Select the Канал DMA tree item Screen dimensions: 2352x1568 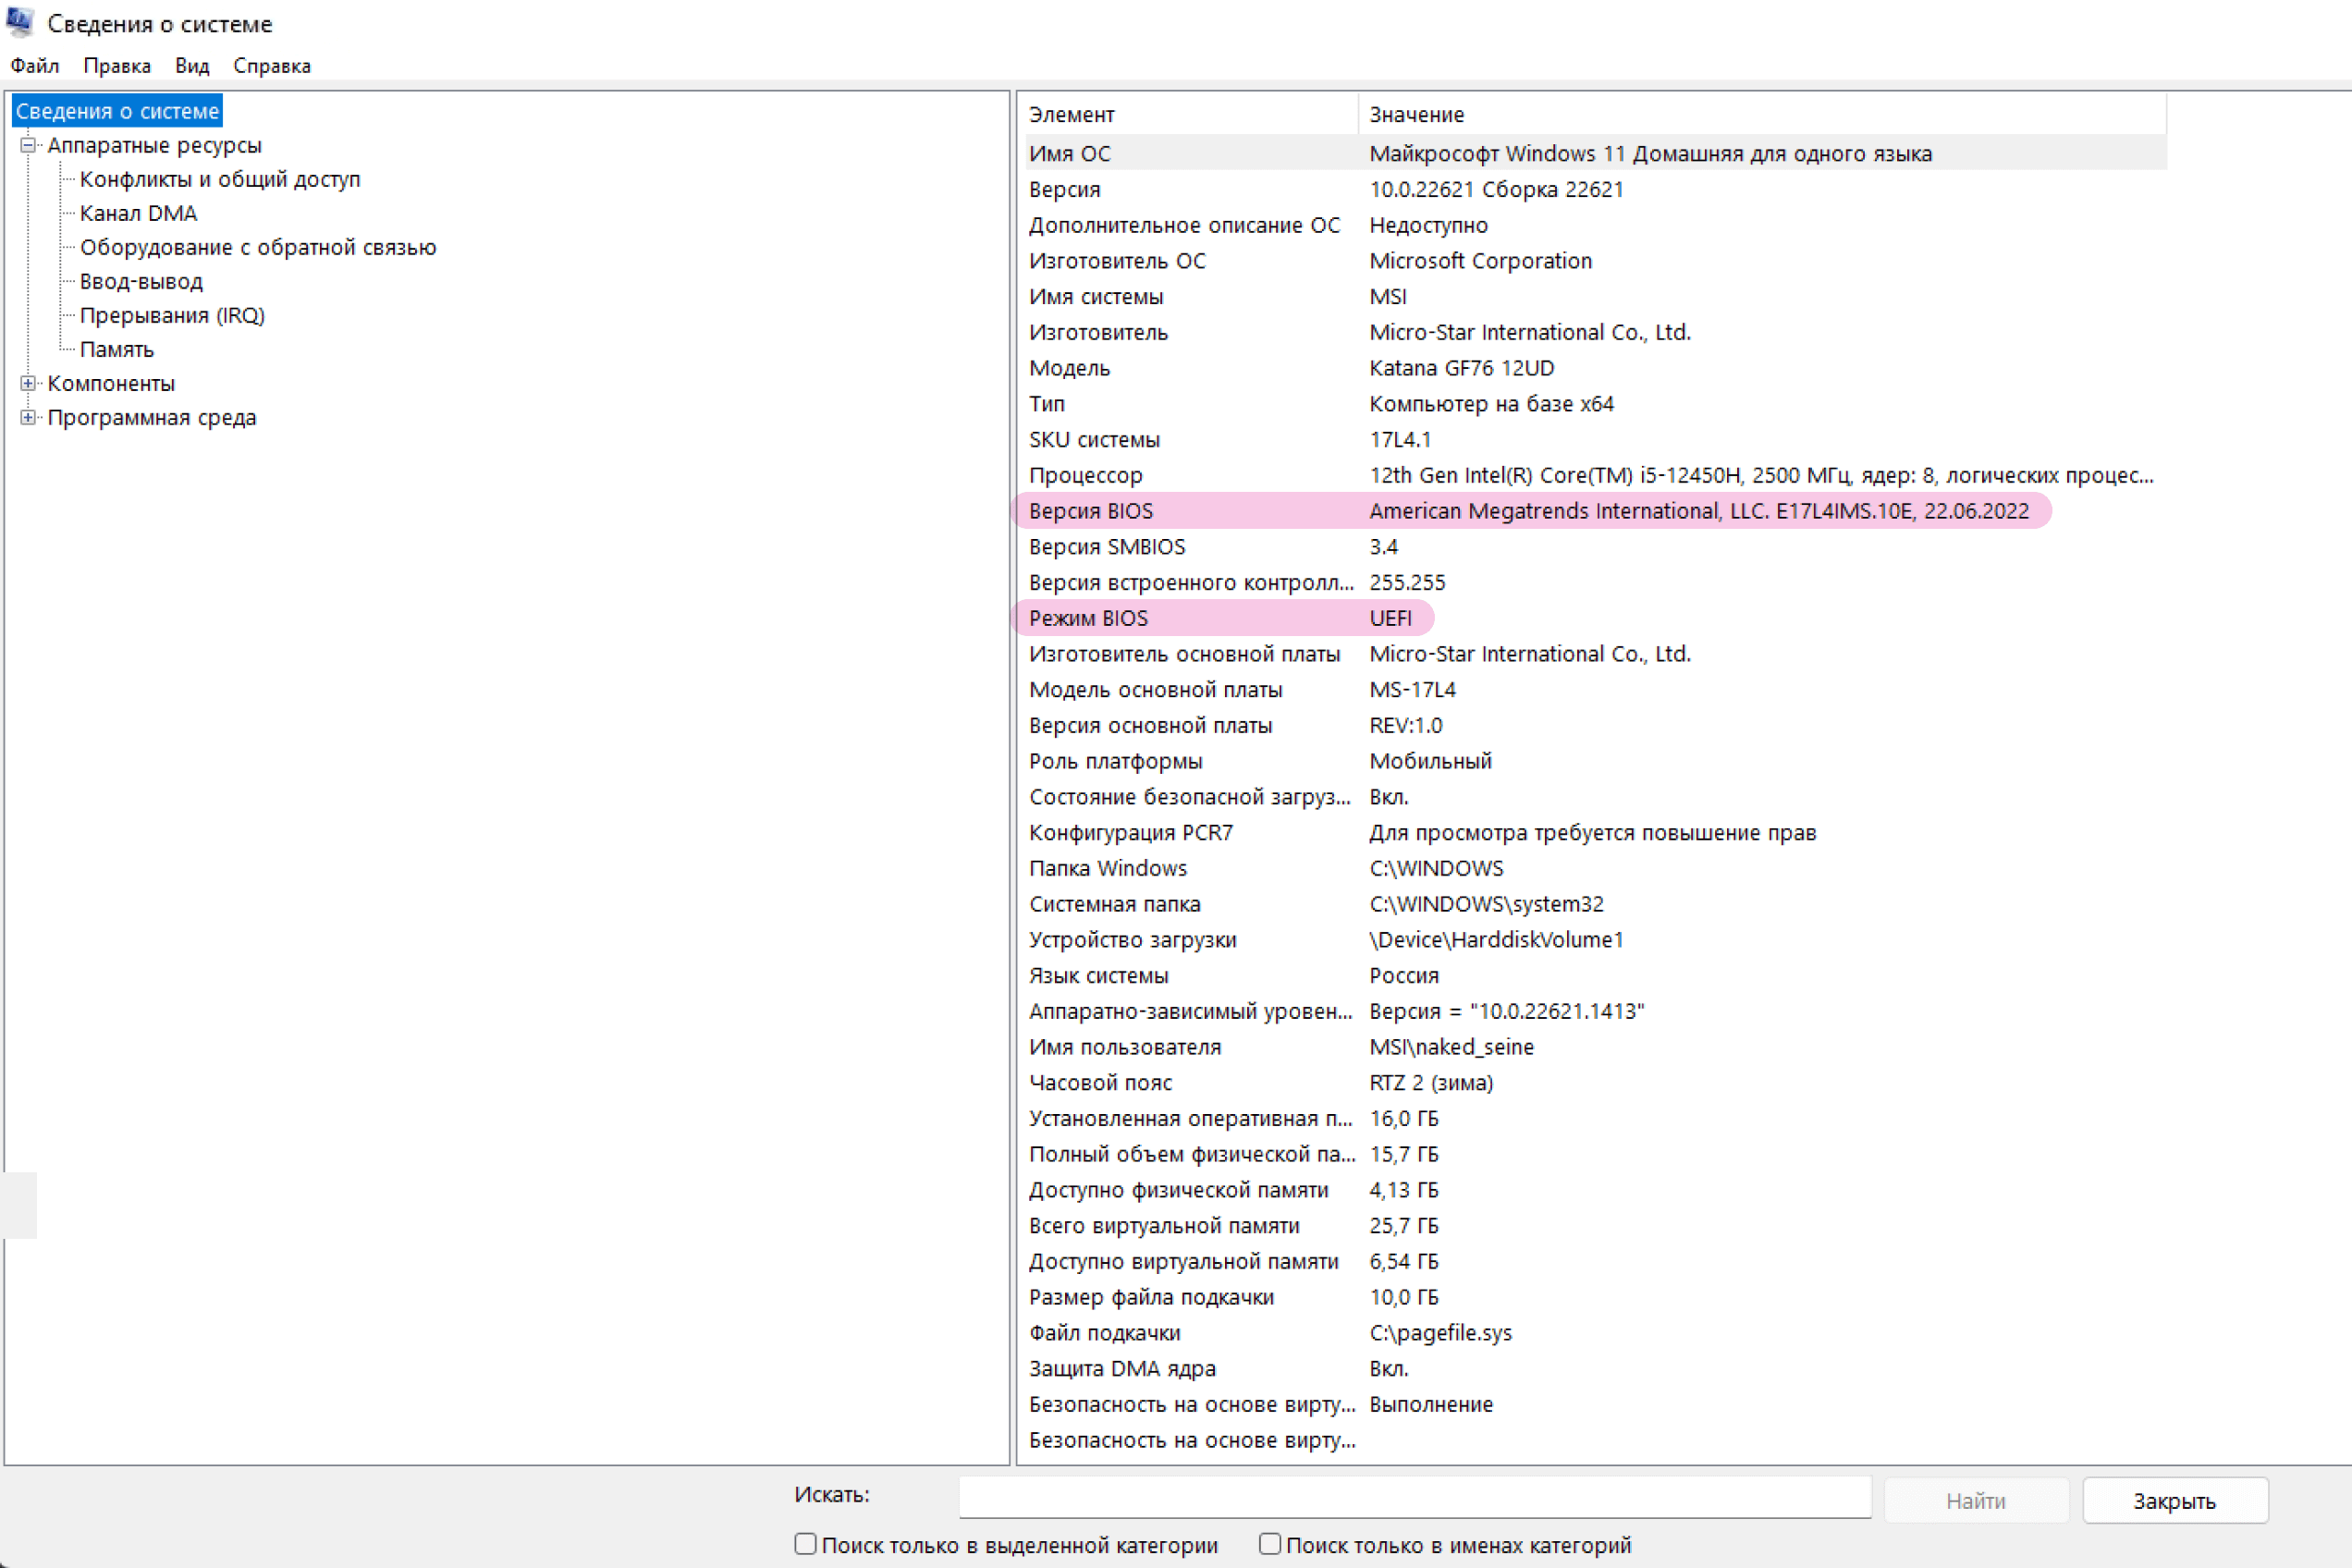pyautogui.click(x=139, y=213)
